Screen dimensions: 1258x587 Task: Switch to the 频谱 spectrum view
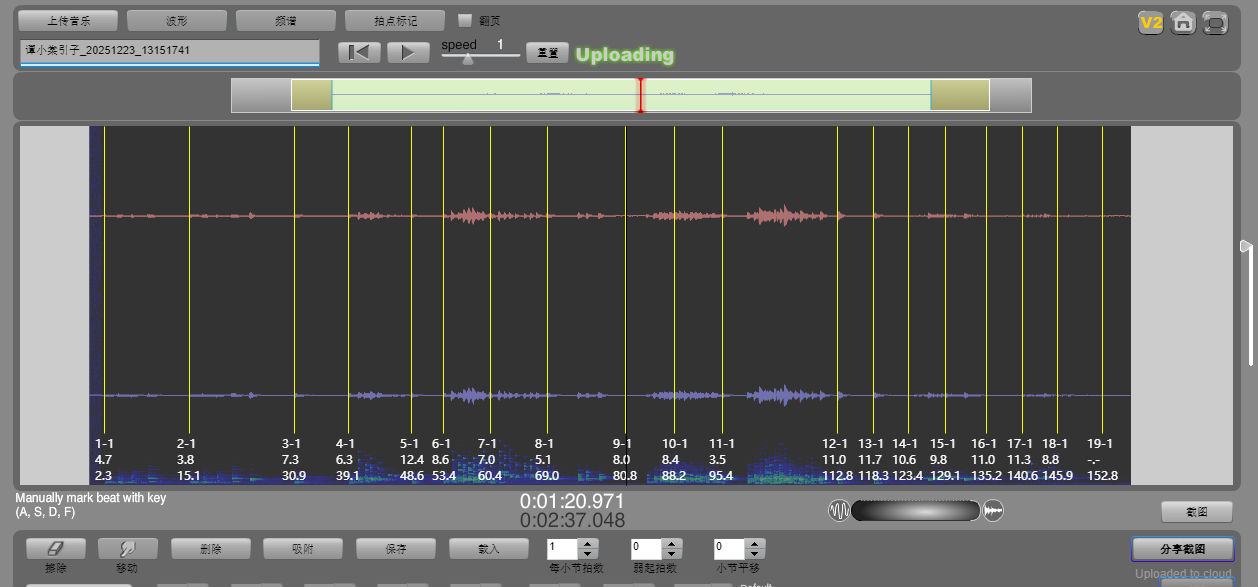coord(285,20)
